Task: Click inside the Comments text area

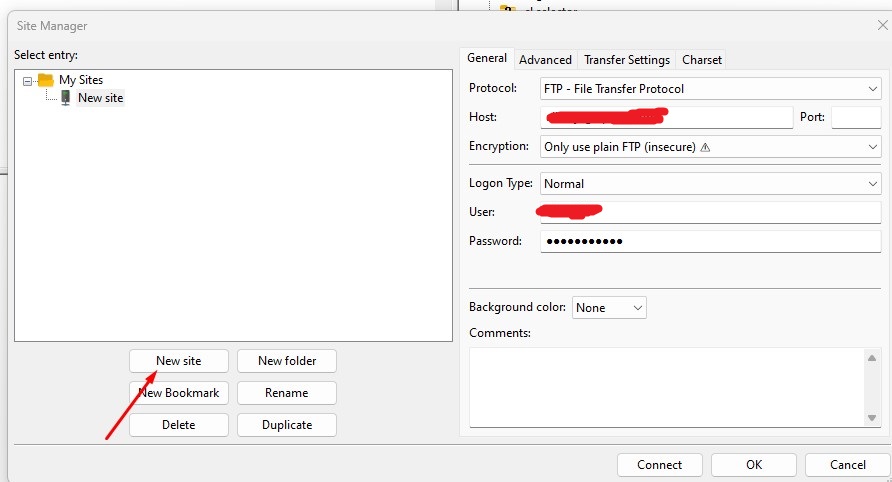Action: (667, 388)
